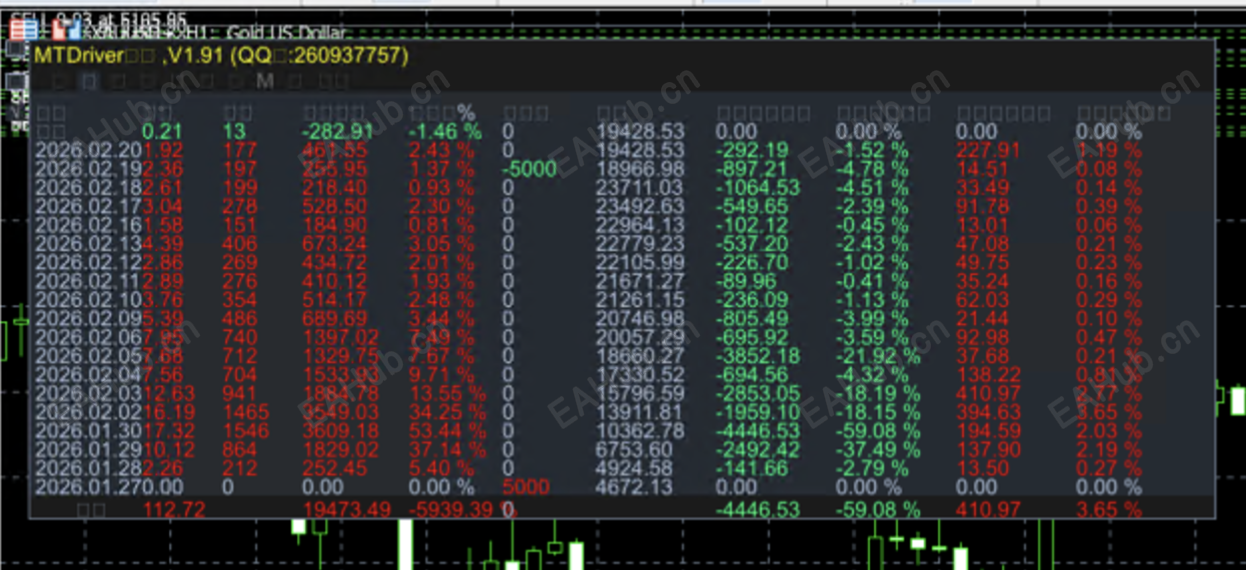Image resolution: width=1246 pixels, height=570 pixels.
Task: Click profit 461.55 in the 2026.02.20 row
Action: click(334, 150)
